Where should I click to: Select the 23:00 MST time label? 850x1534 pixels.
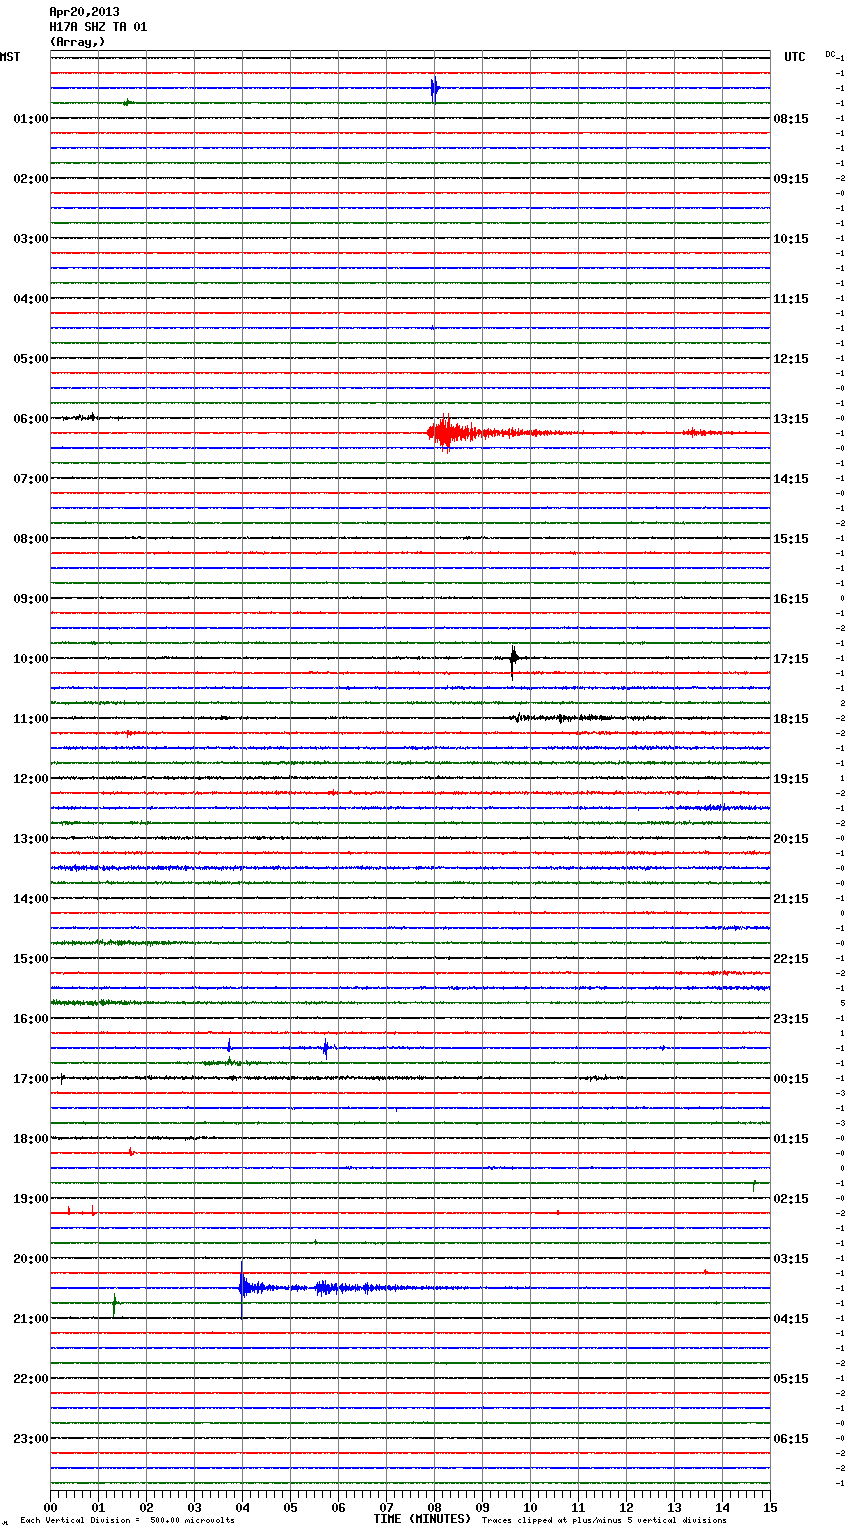point(31,1439)
